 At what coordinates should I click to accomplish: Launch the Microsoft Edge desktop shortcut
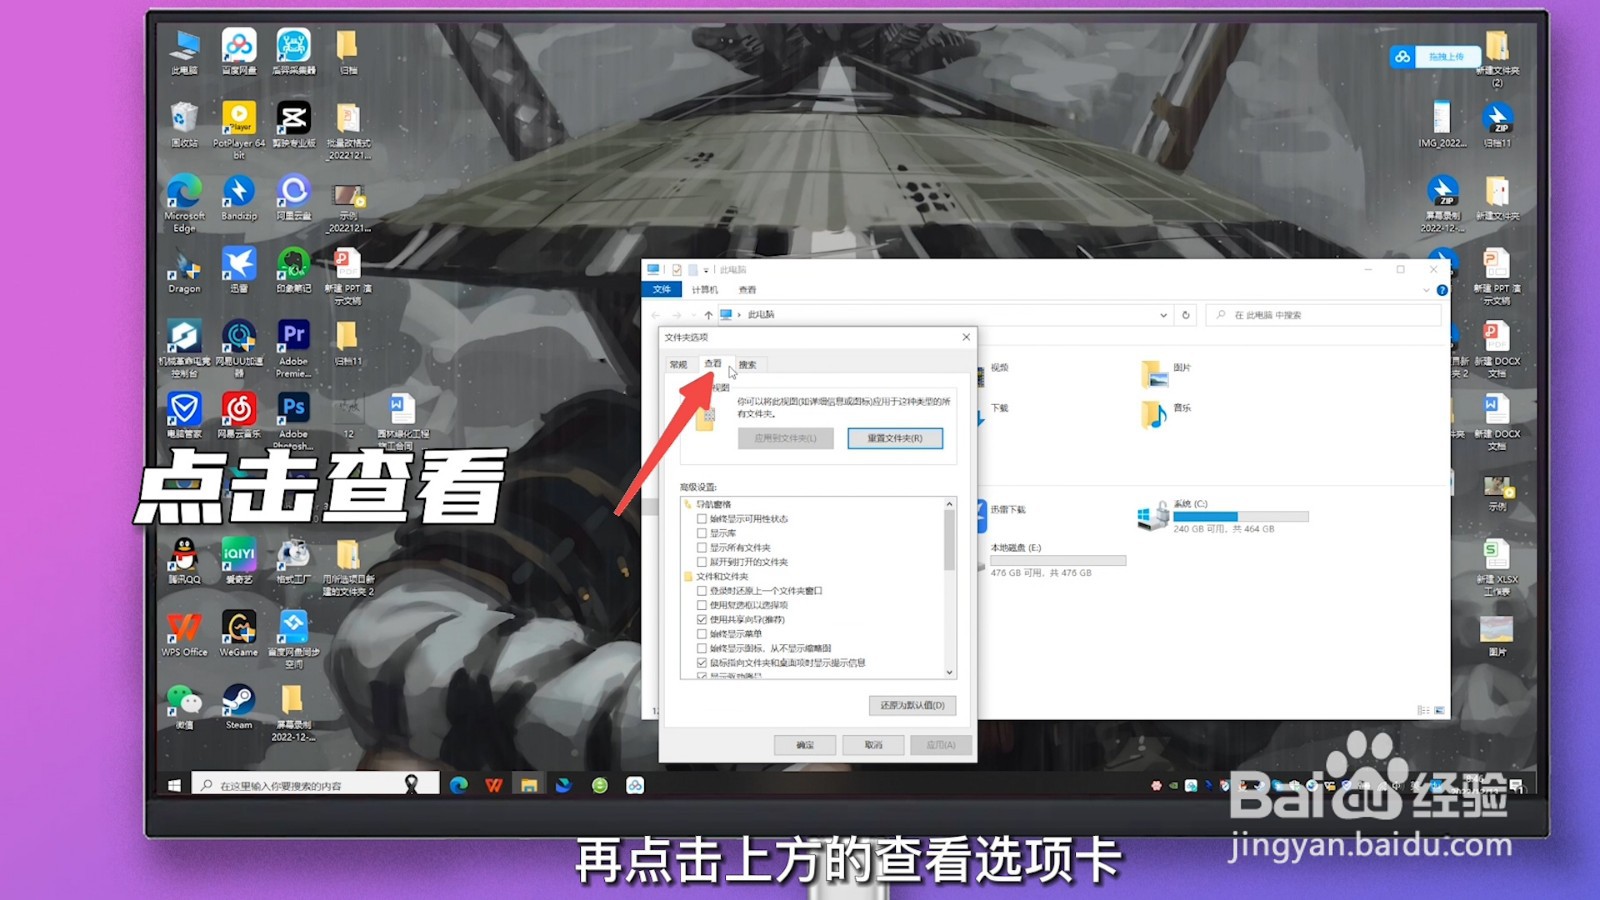[184, 204]
